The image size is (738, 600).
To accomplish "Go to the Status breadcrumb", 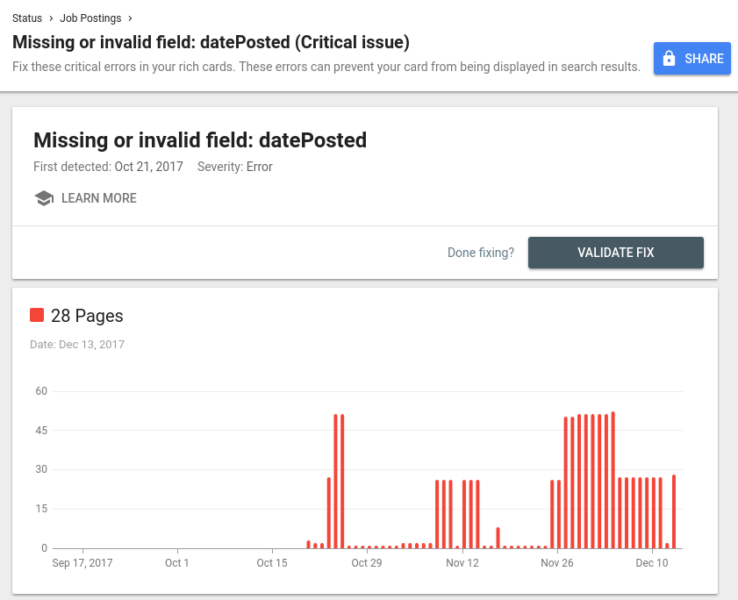I will (27, 18).
